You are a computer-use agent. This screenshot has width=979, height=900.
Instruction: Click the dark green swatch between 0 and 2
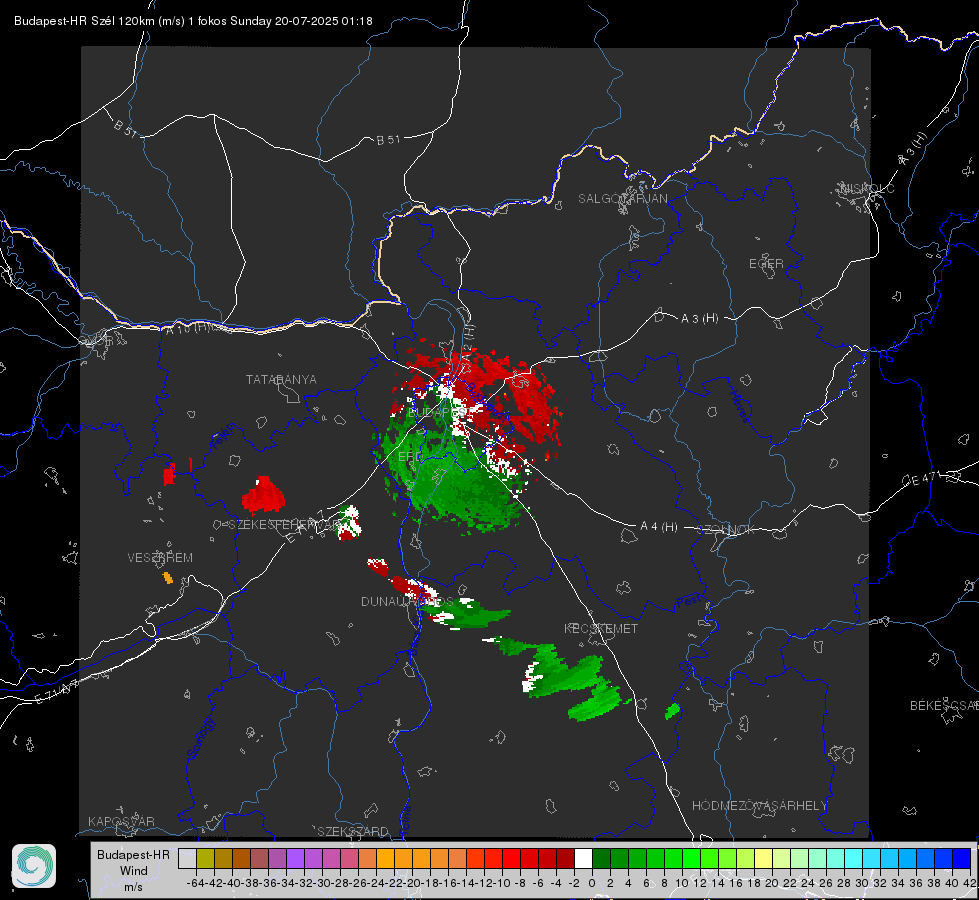point(601,859)
